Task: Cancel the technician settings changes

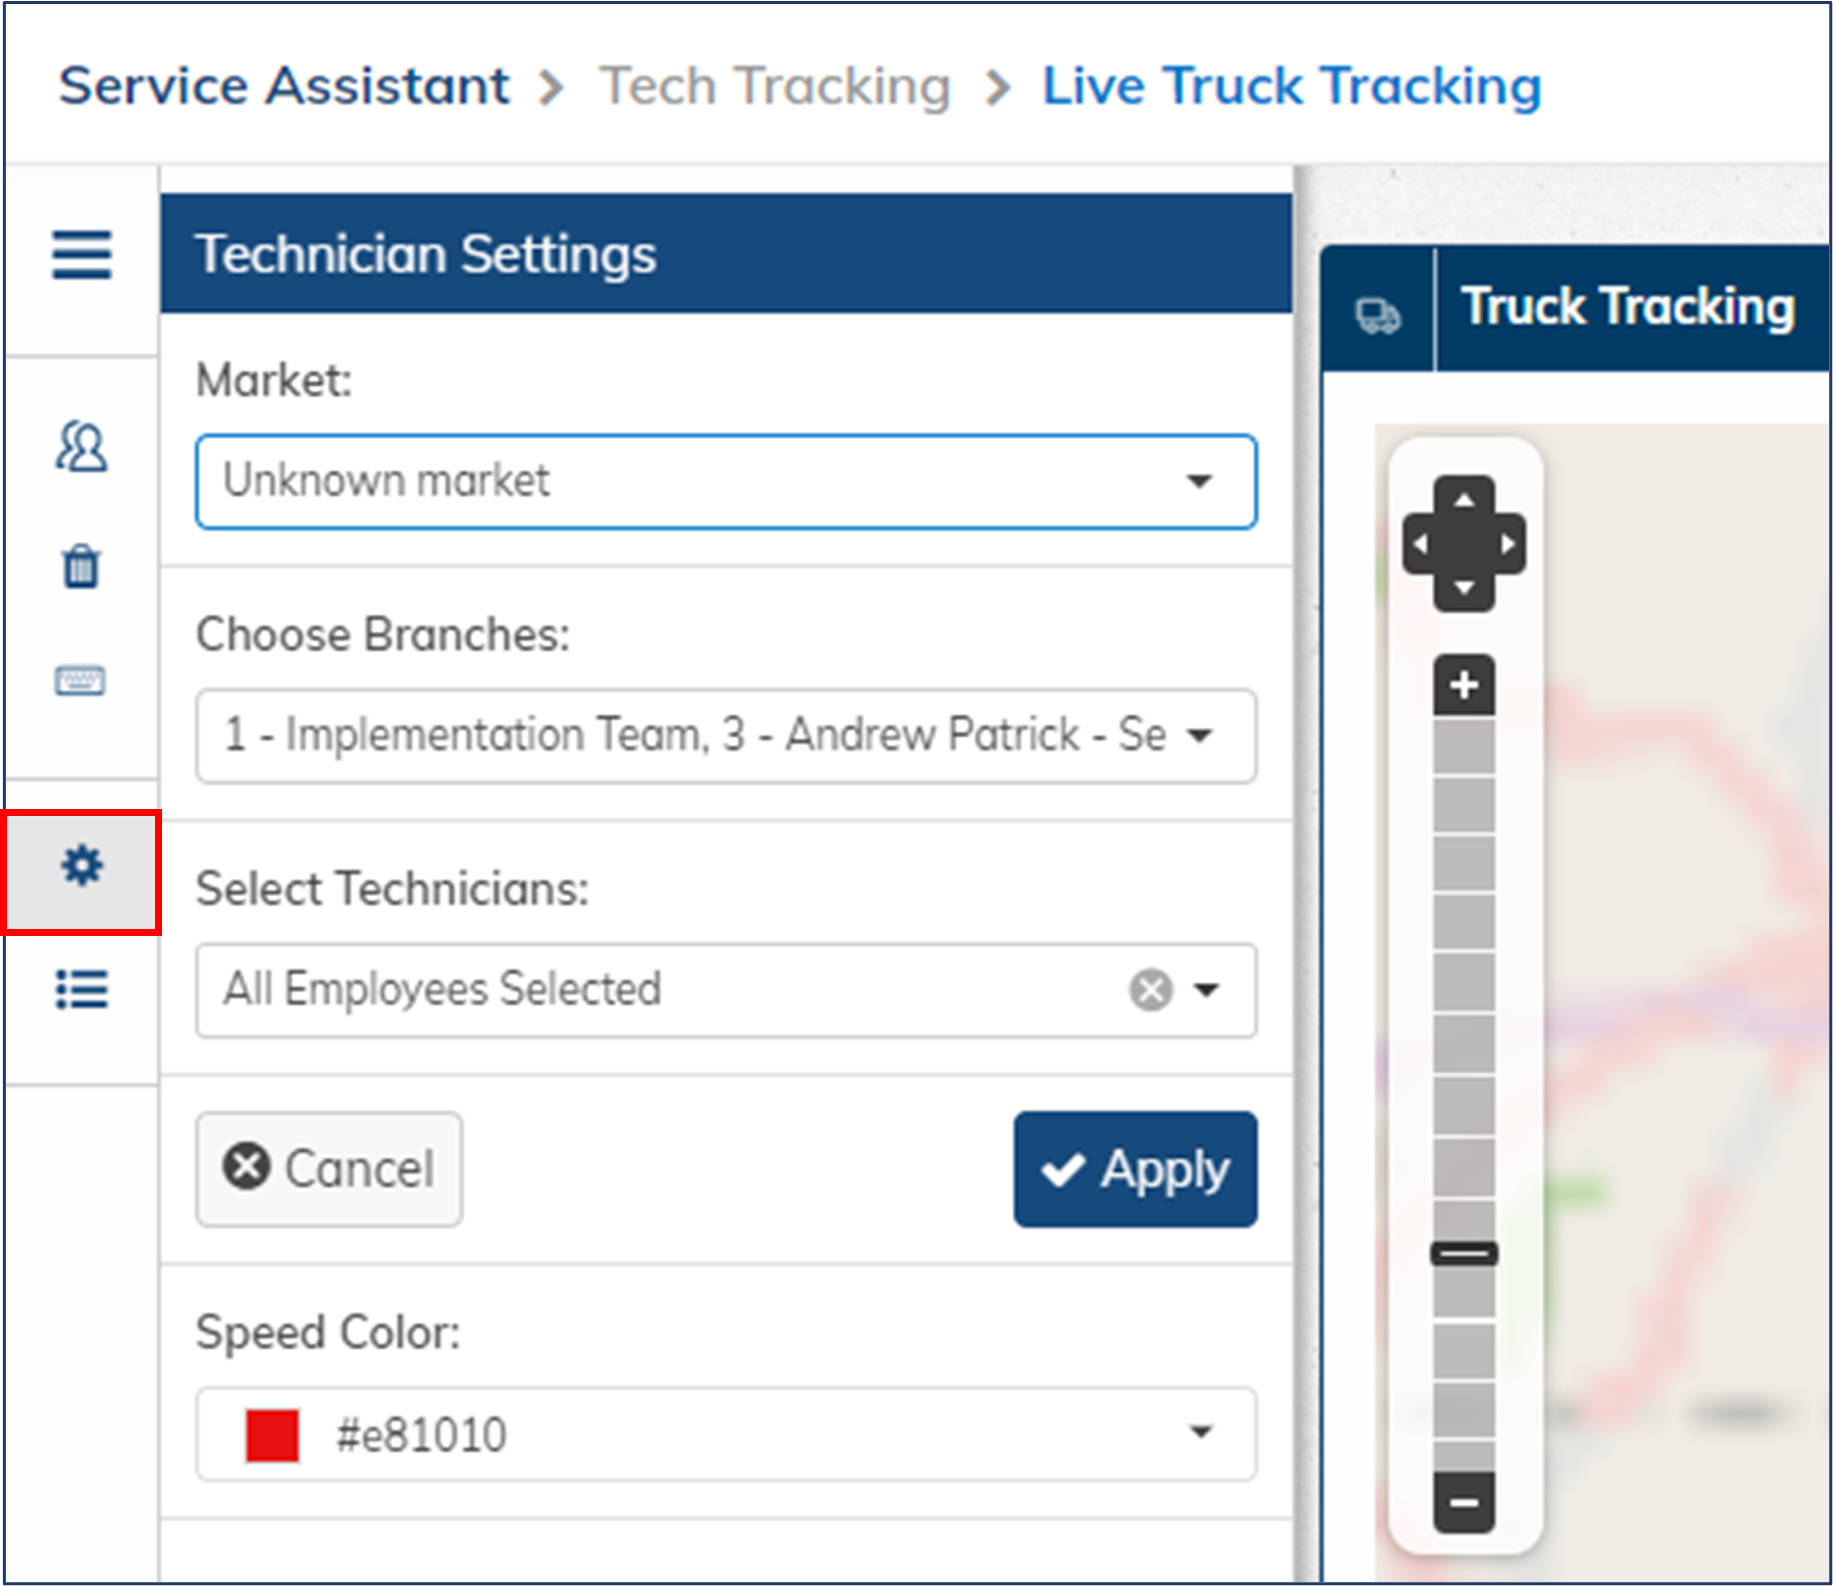Action: coord(329,1169)
